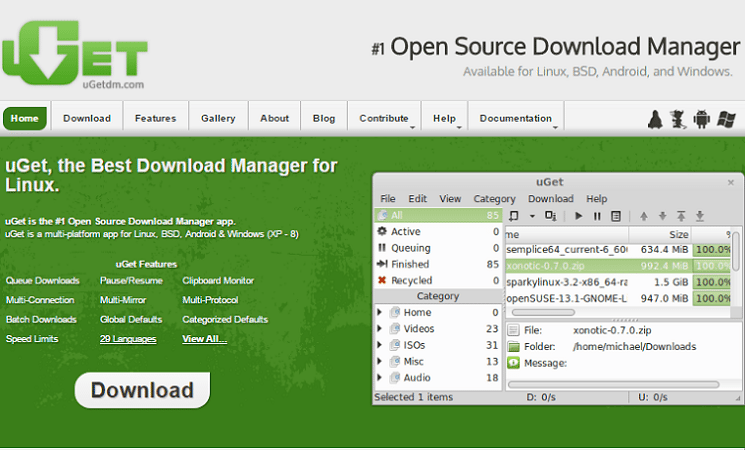Image resolution: width=745 pixels, height=450 pixels.
Task: Click the red X icon beside Recycled
Action: click(382, 280)
